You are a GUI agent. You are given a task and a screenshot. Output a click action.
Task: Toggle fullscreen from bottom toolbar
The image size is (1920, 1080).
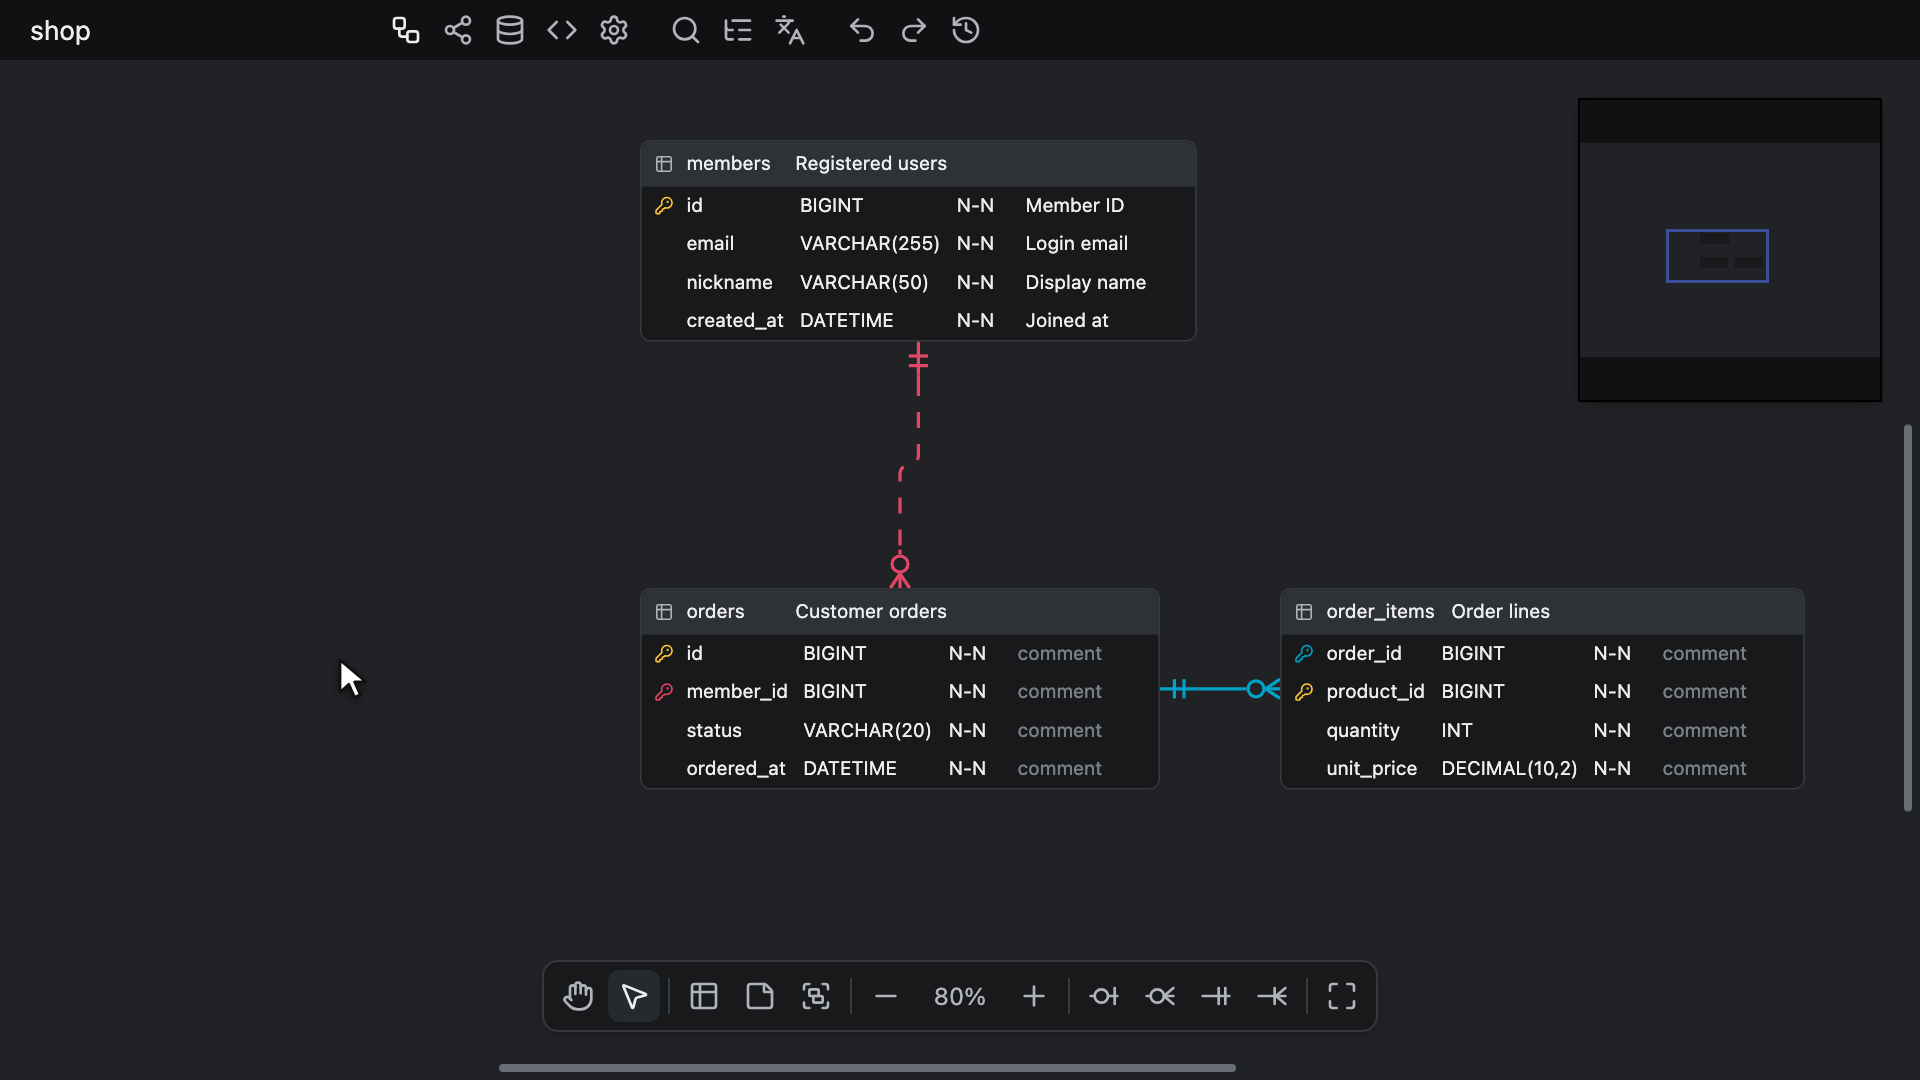coord(1342,996)
